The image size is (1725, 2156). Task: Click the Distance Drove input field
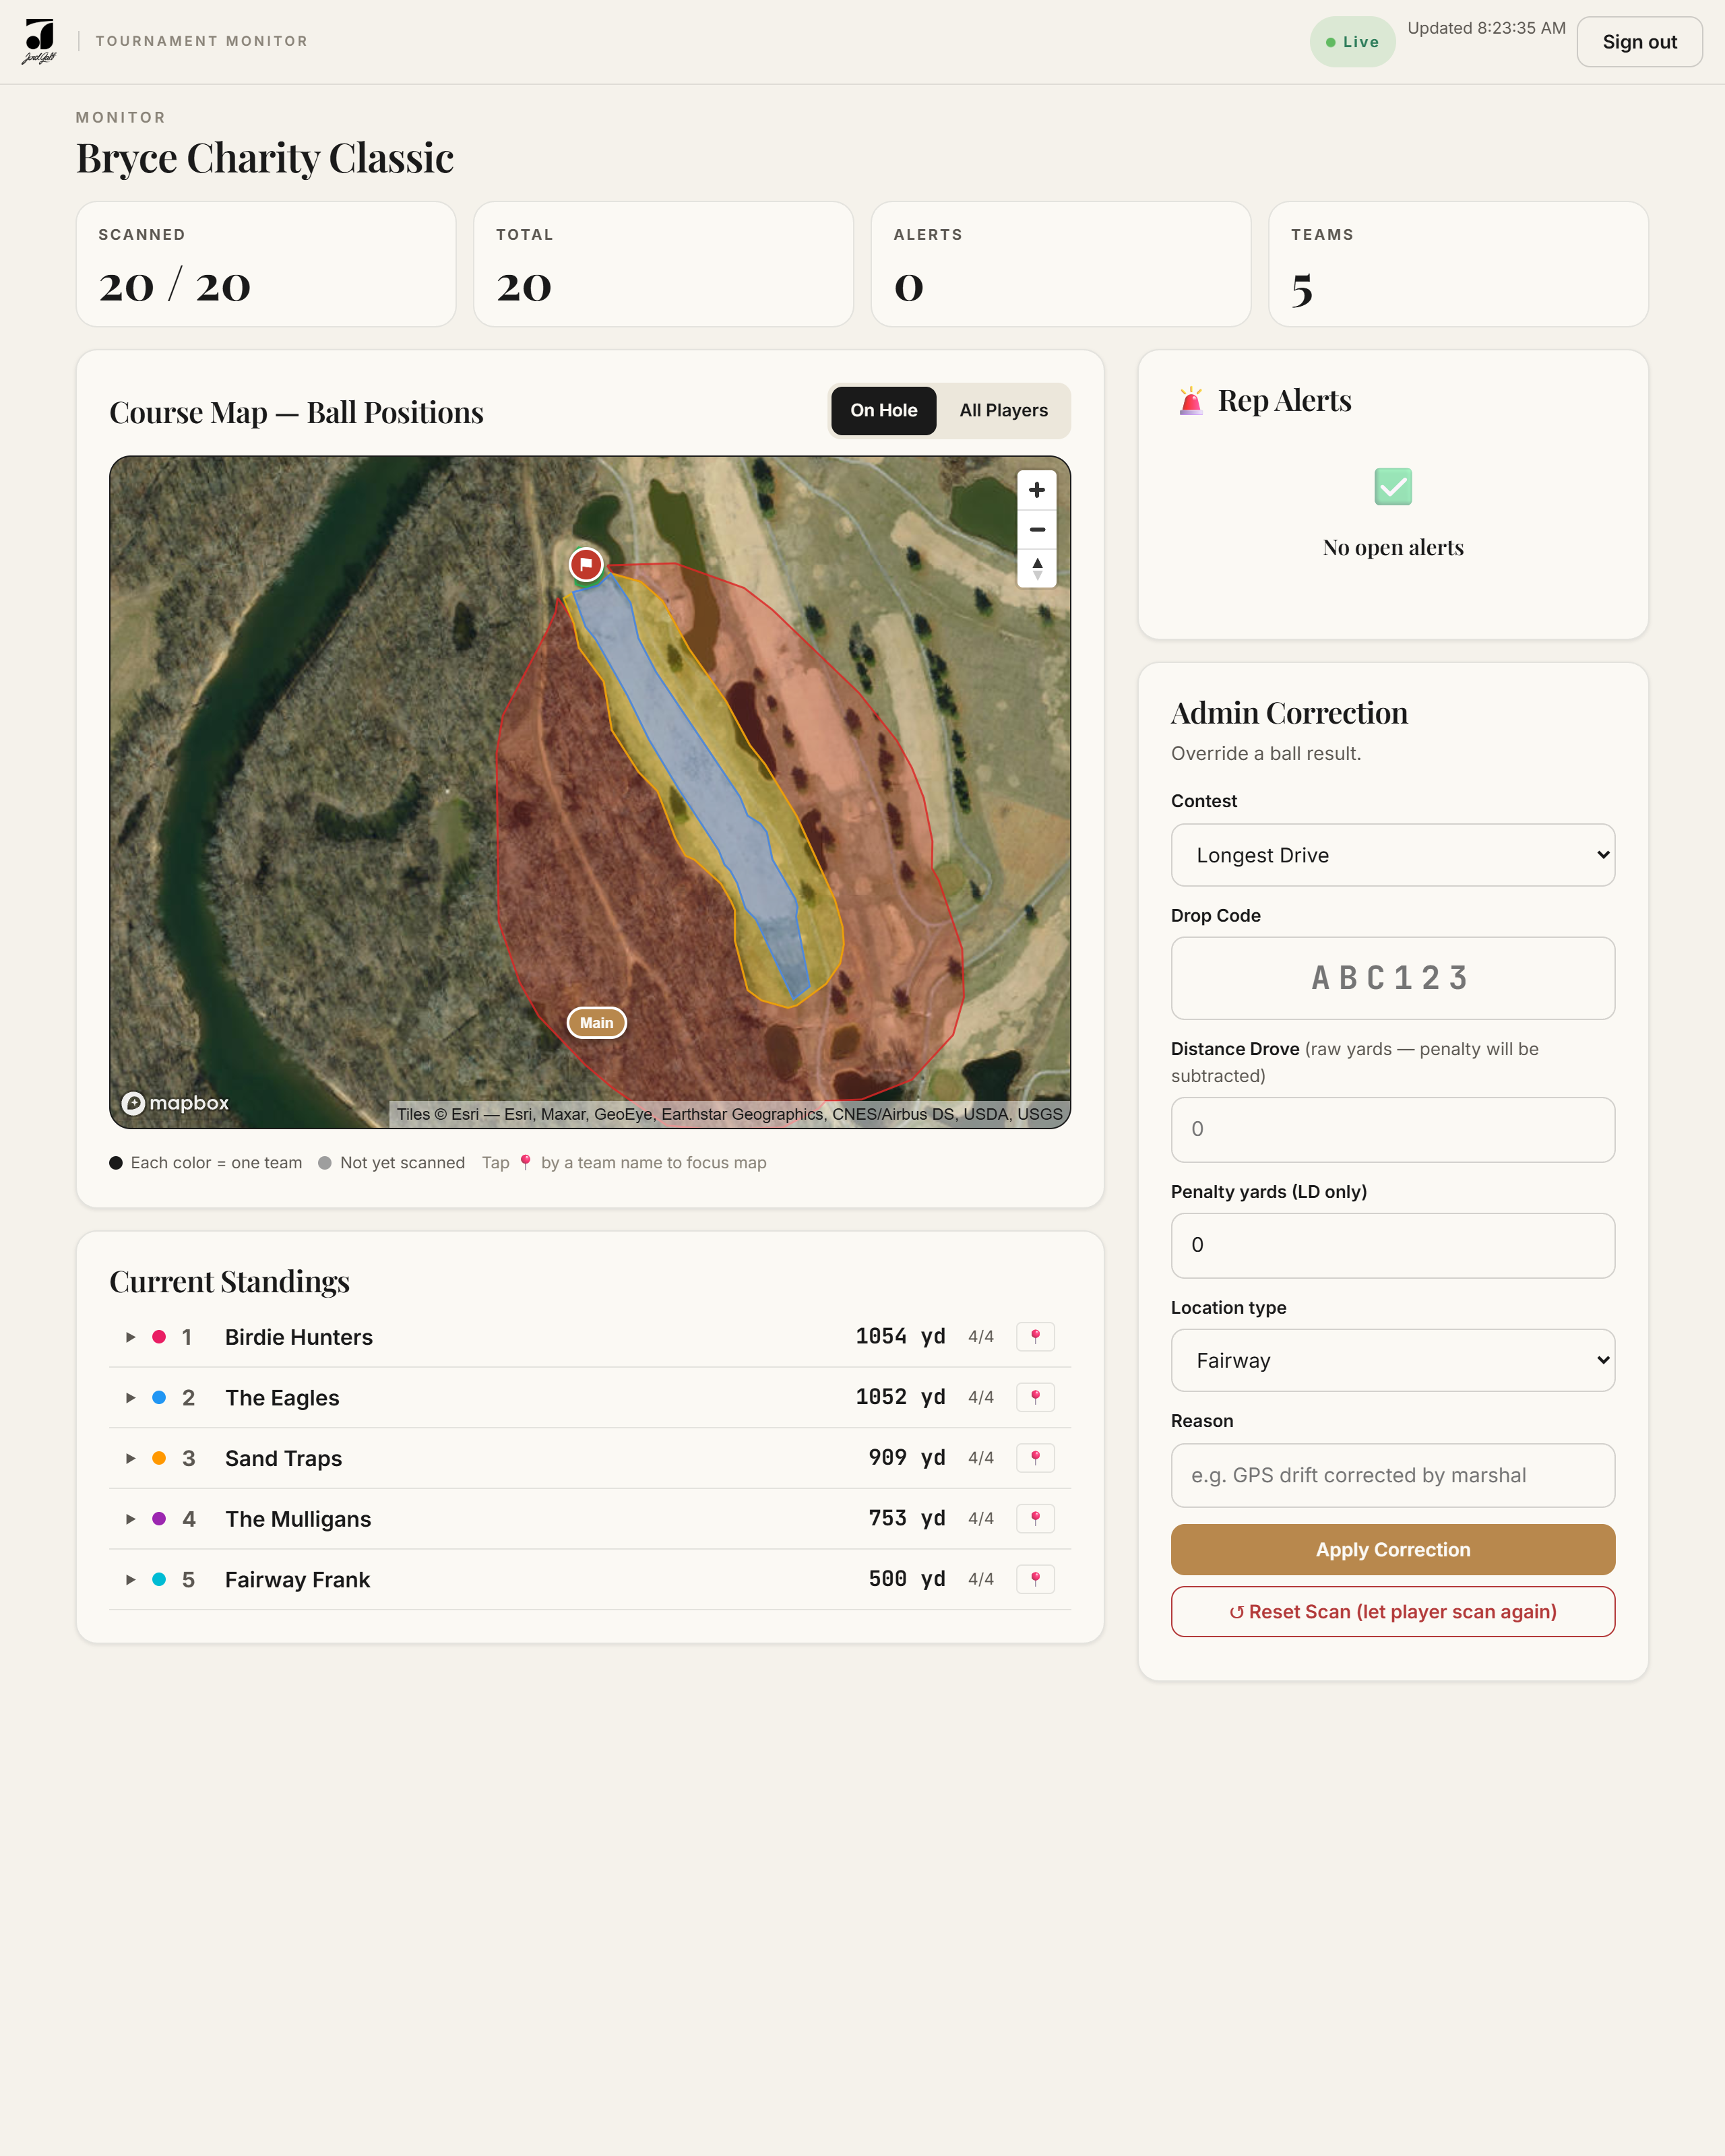click(x=1393, y=1129)
